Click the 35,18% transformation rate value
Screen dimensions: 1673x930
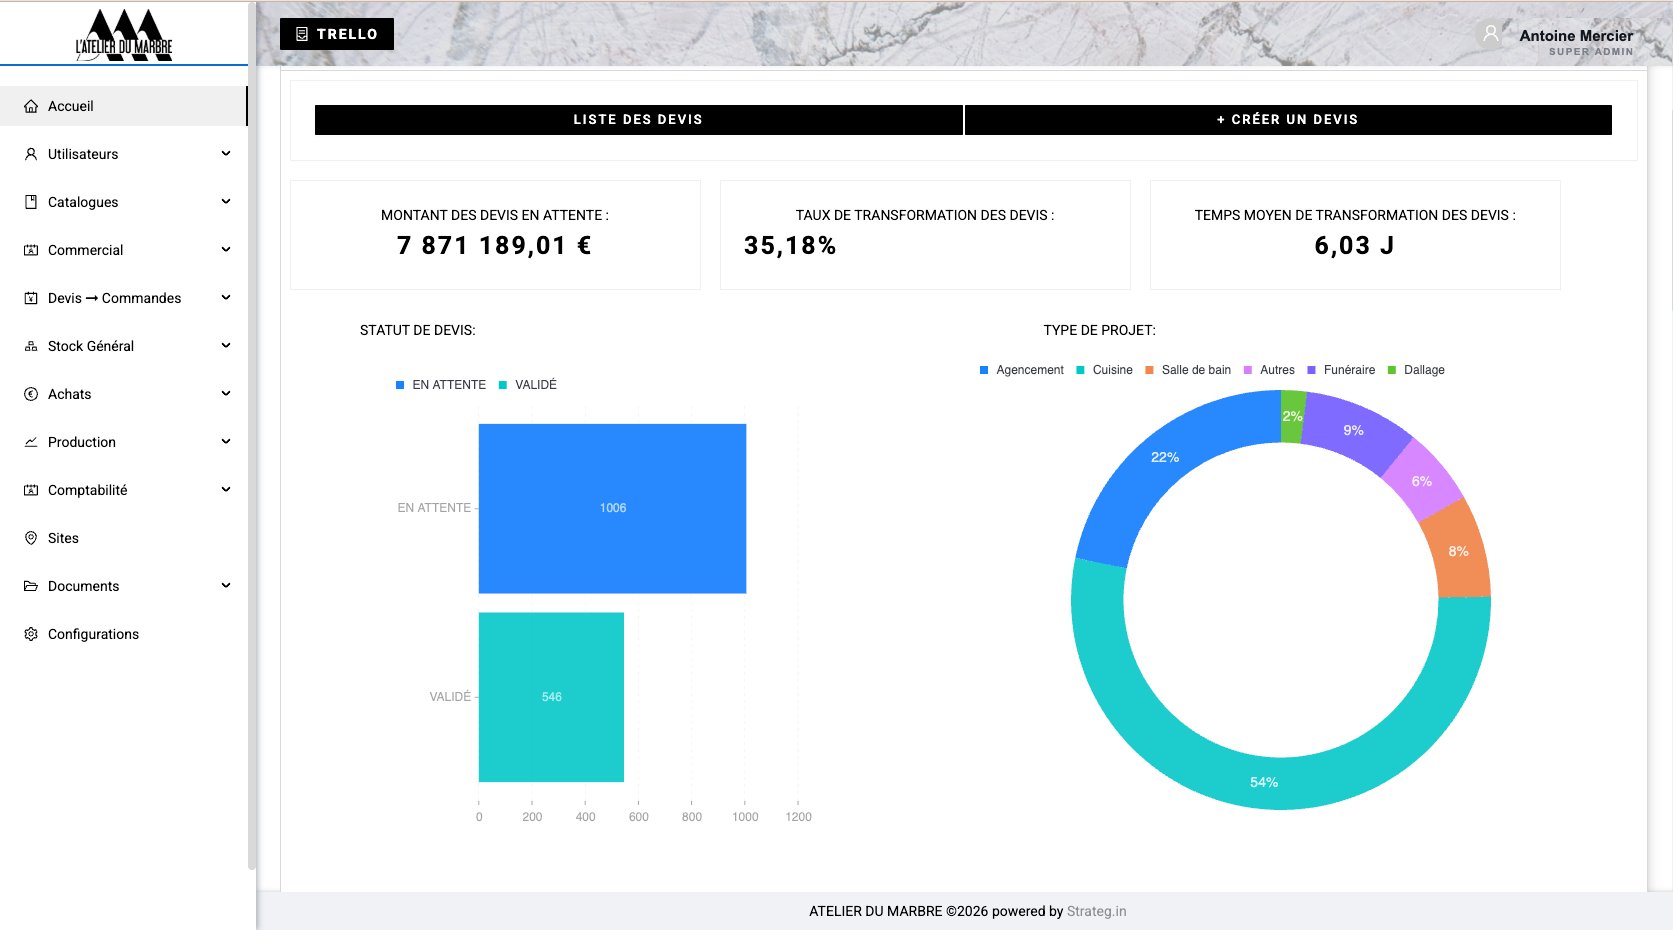click(790, 246)
